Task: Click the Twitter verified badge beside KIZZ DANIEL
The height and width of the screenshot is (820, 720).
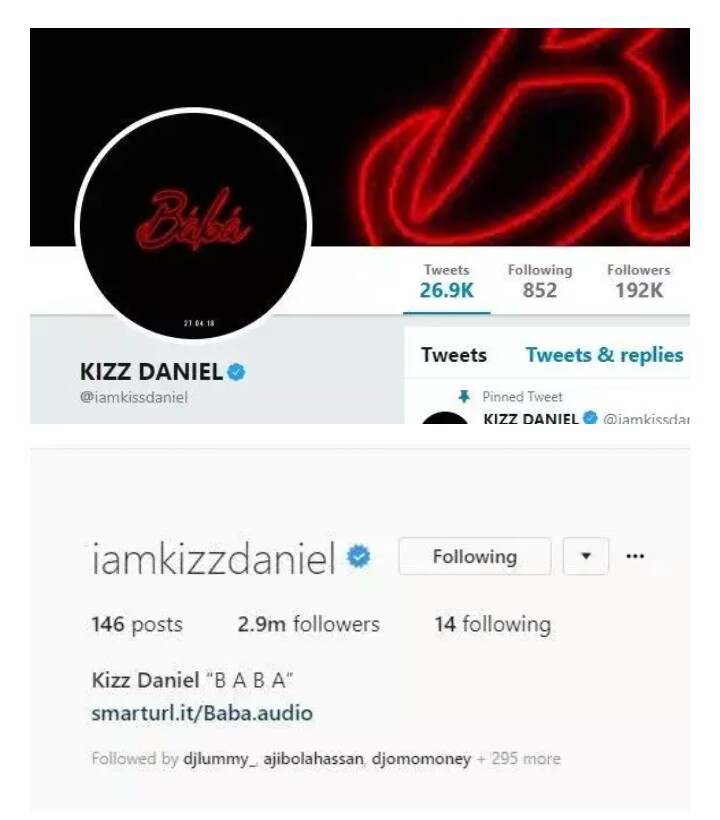Action: (236, 372)
